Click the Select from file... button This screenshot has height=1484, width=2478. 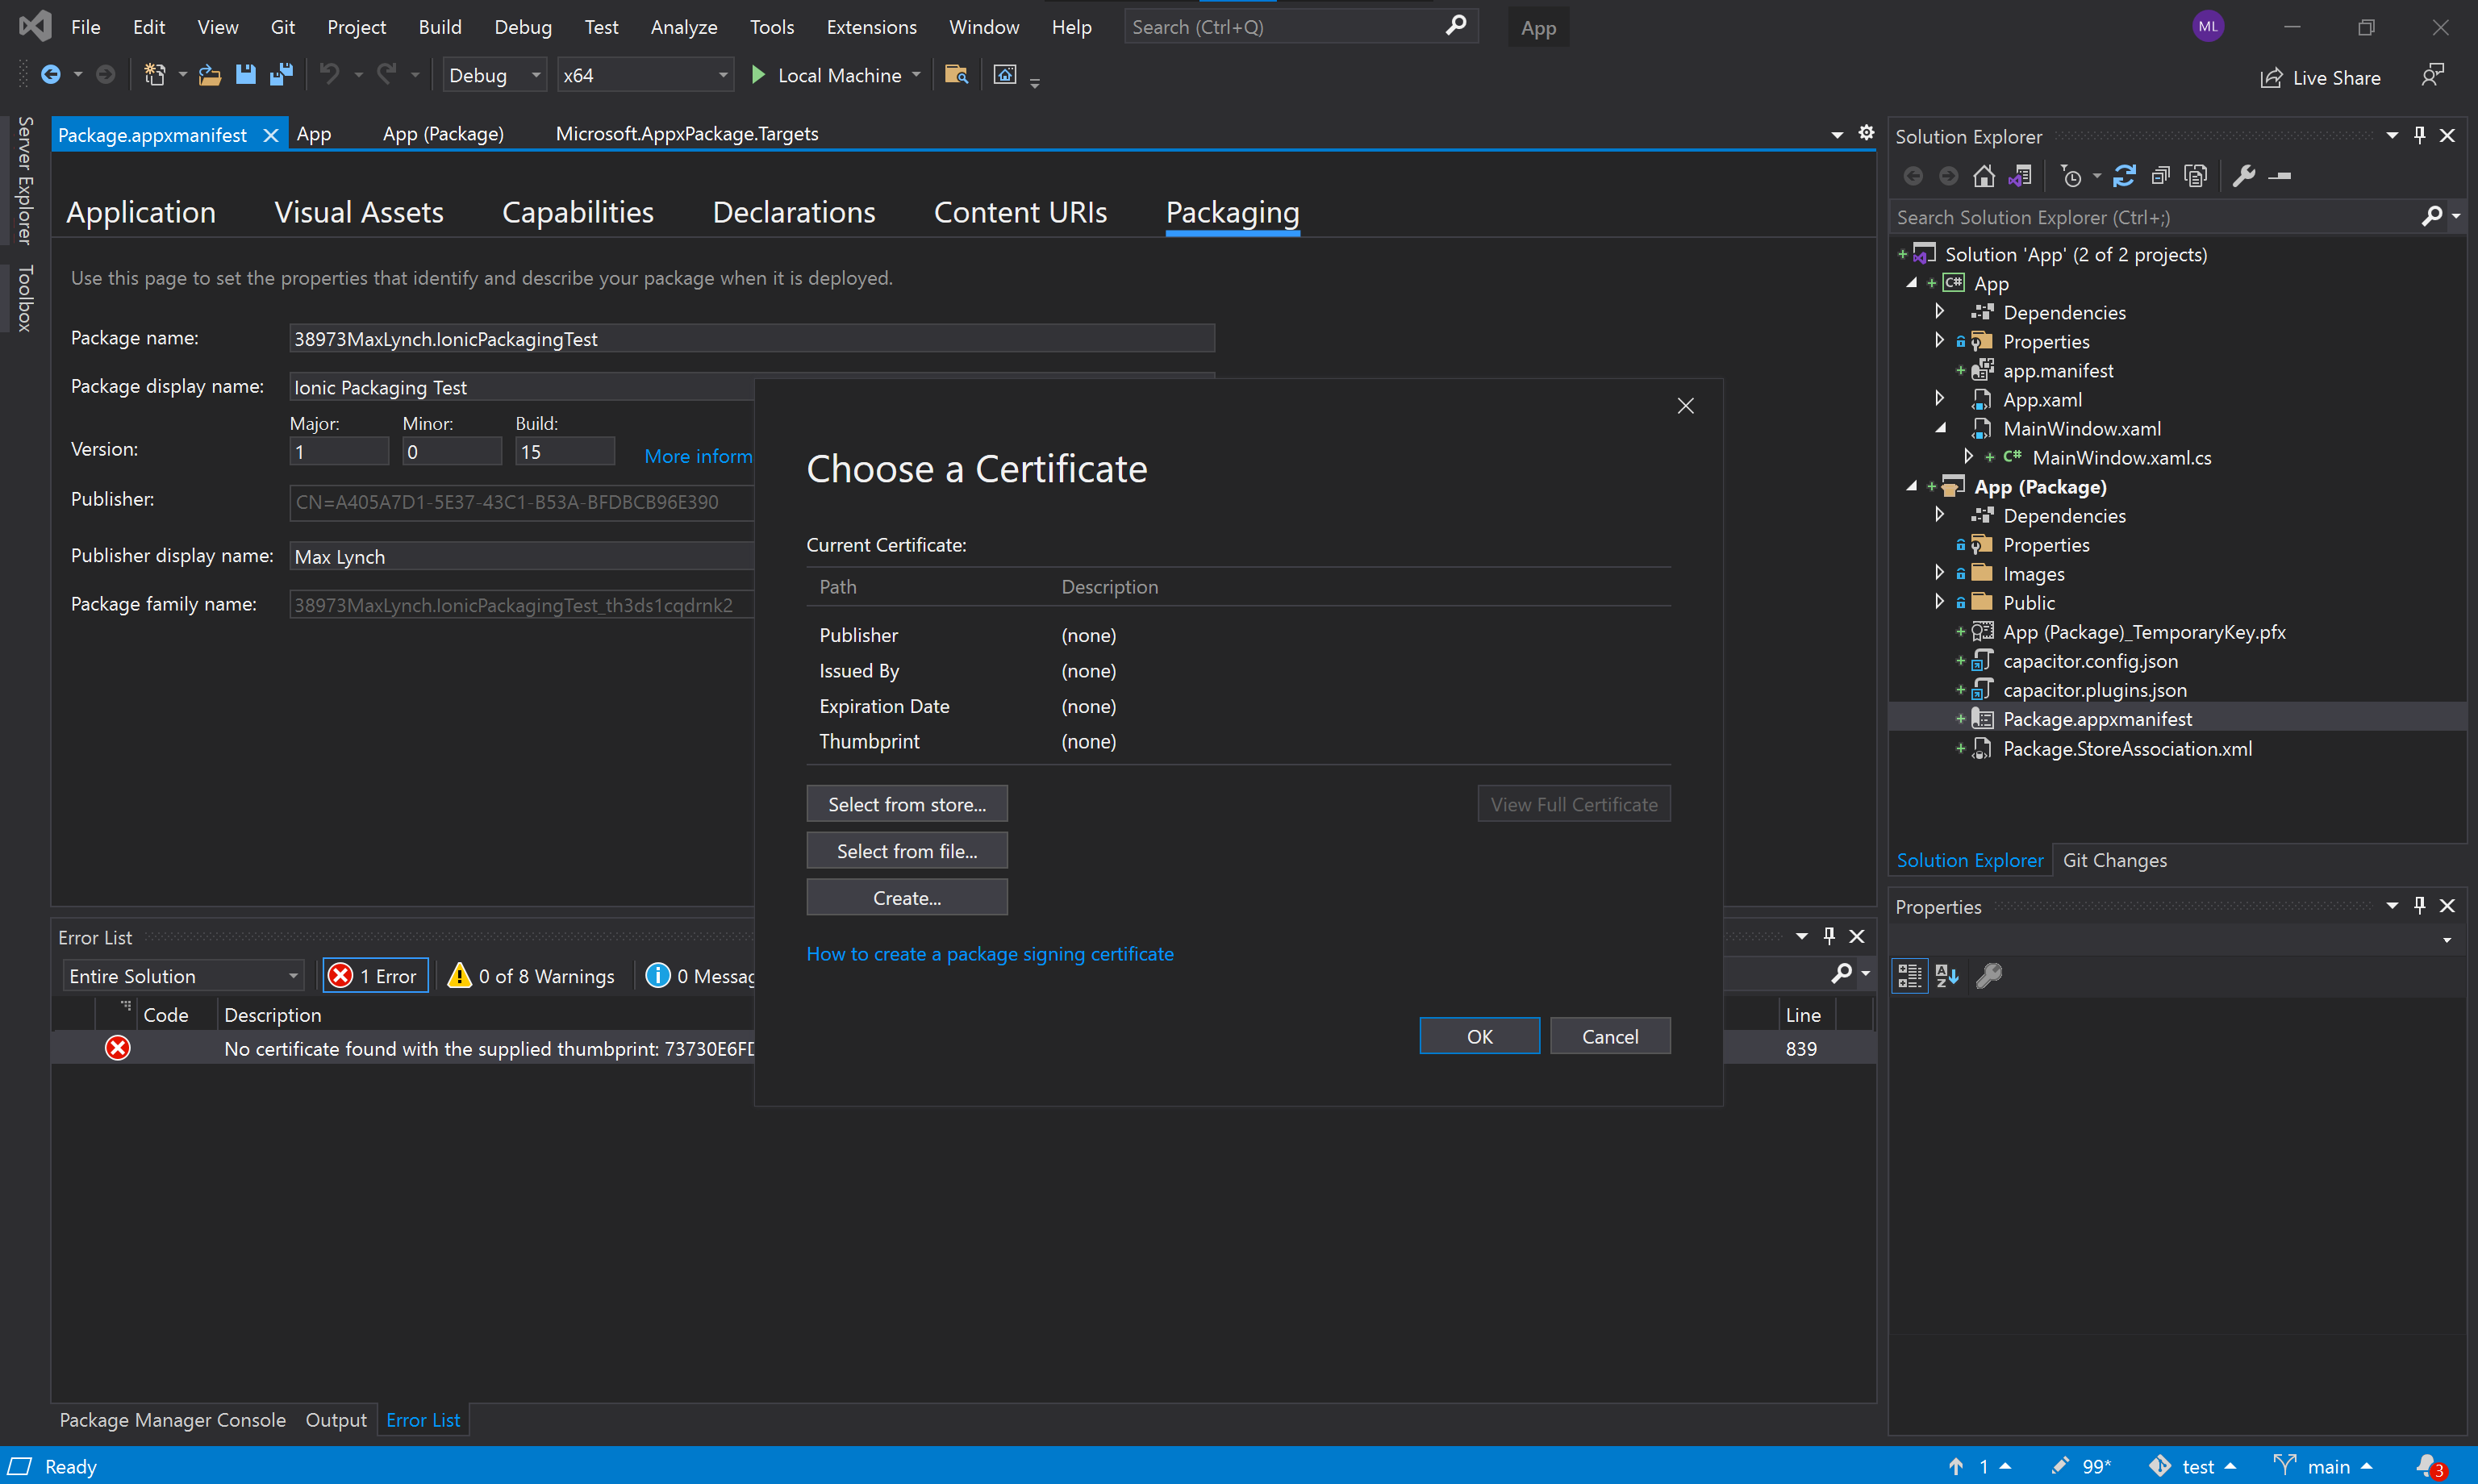point(907,851)
